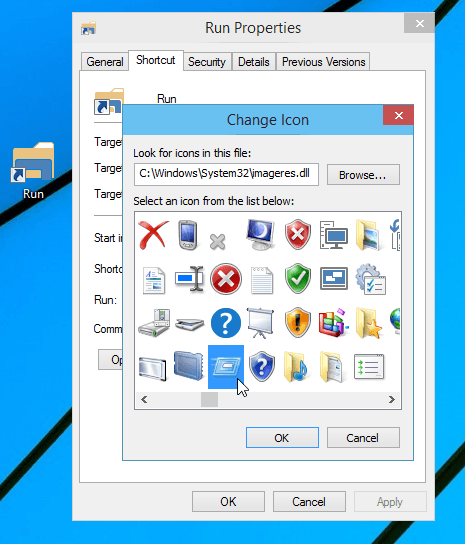The width and height of the screenshot is (465, 544).
Task: Select the monitor with moon icon
Action: 260,234
